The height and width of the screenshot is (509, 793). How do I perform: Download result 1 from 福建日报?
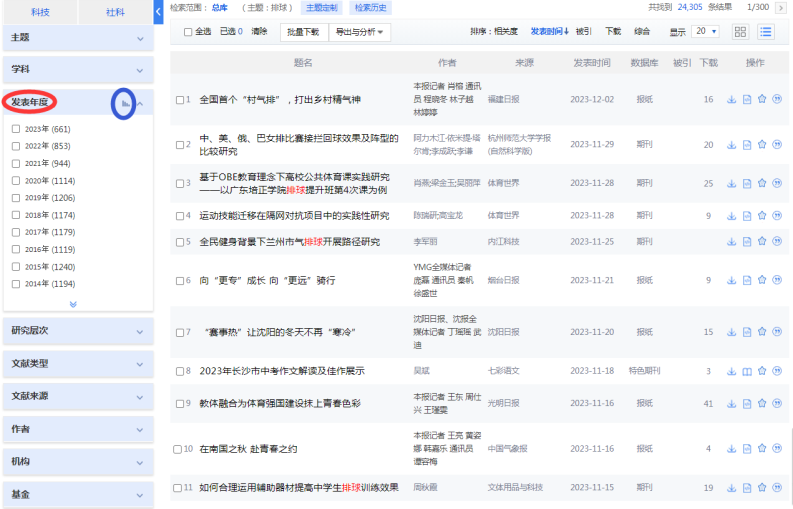tap(731, 99)
